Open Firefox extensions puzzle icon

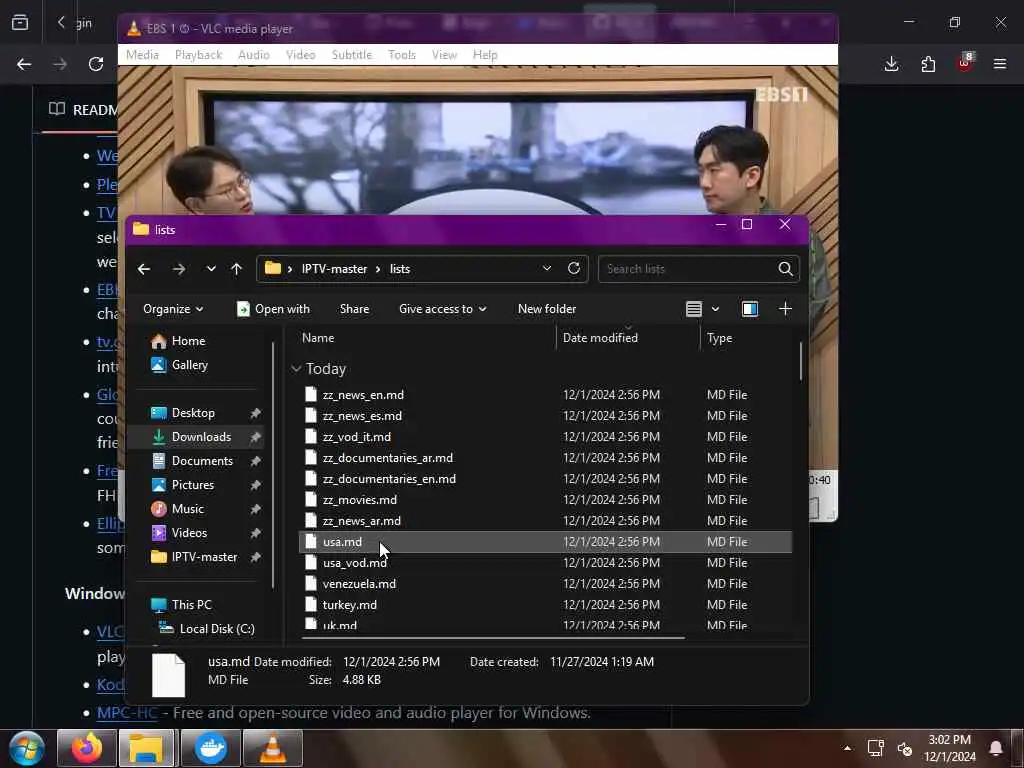(x=928, y=64)
